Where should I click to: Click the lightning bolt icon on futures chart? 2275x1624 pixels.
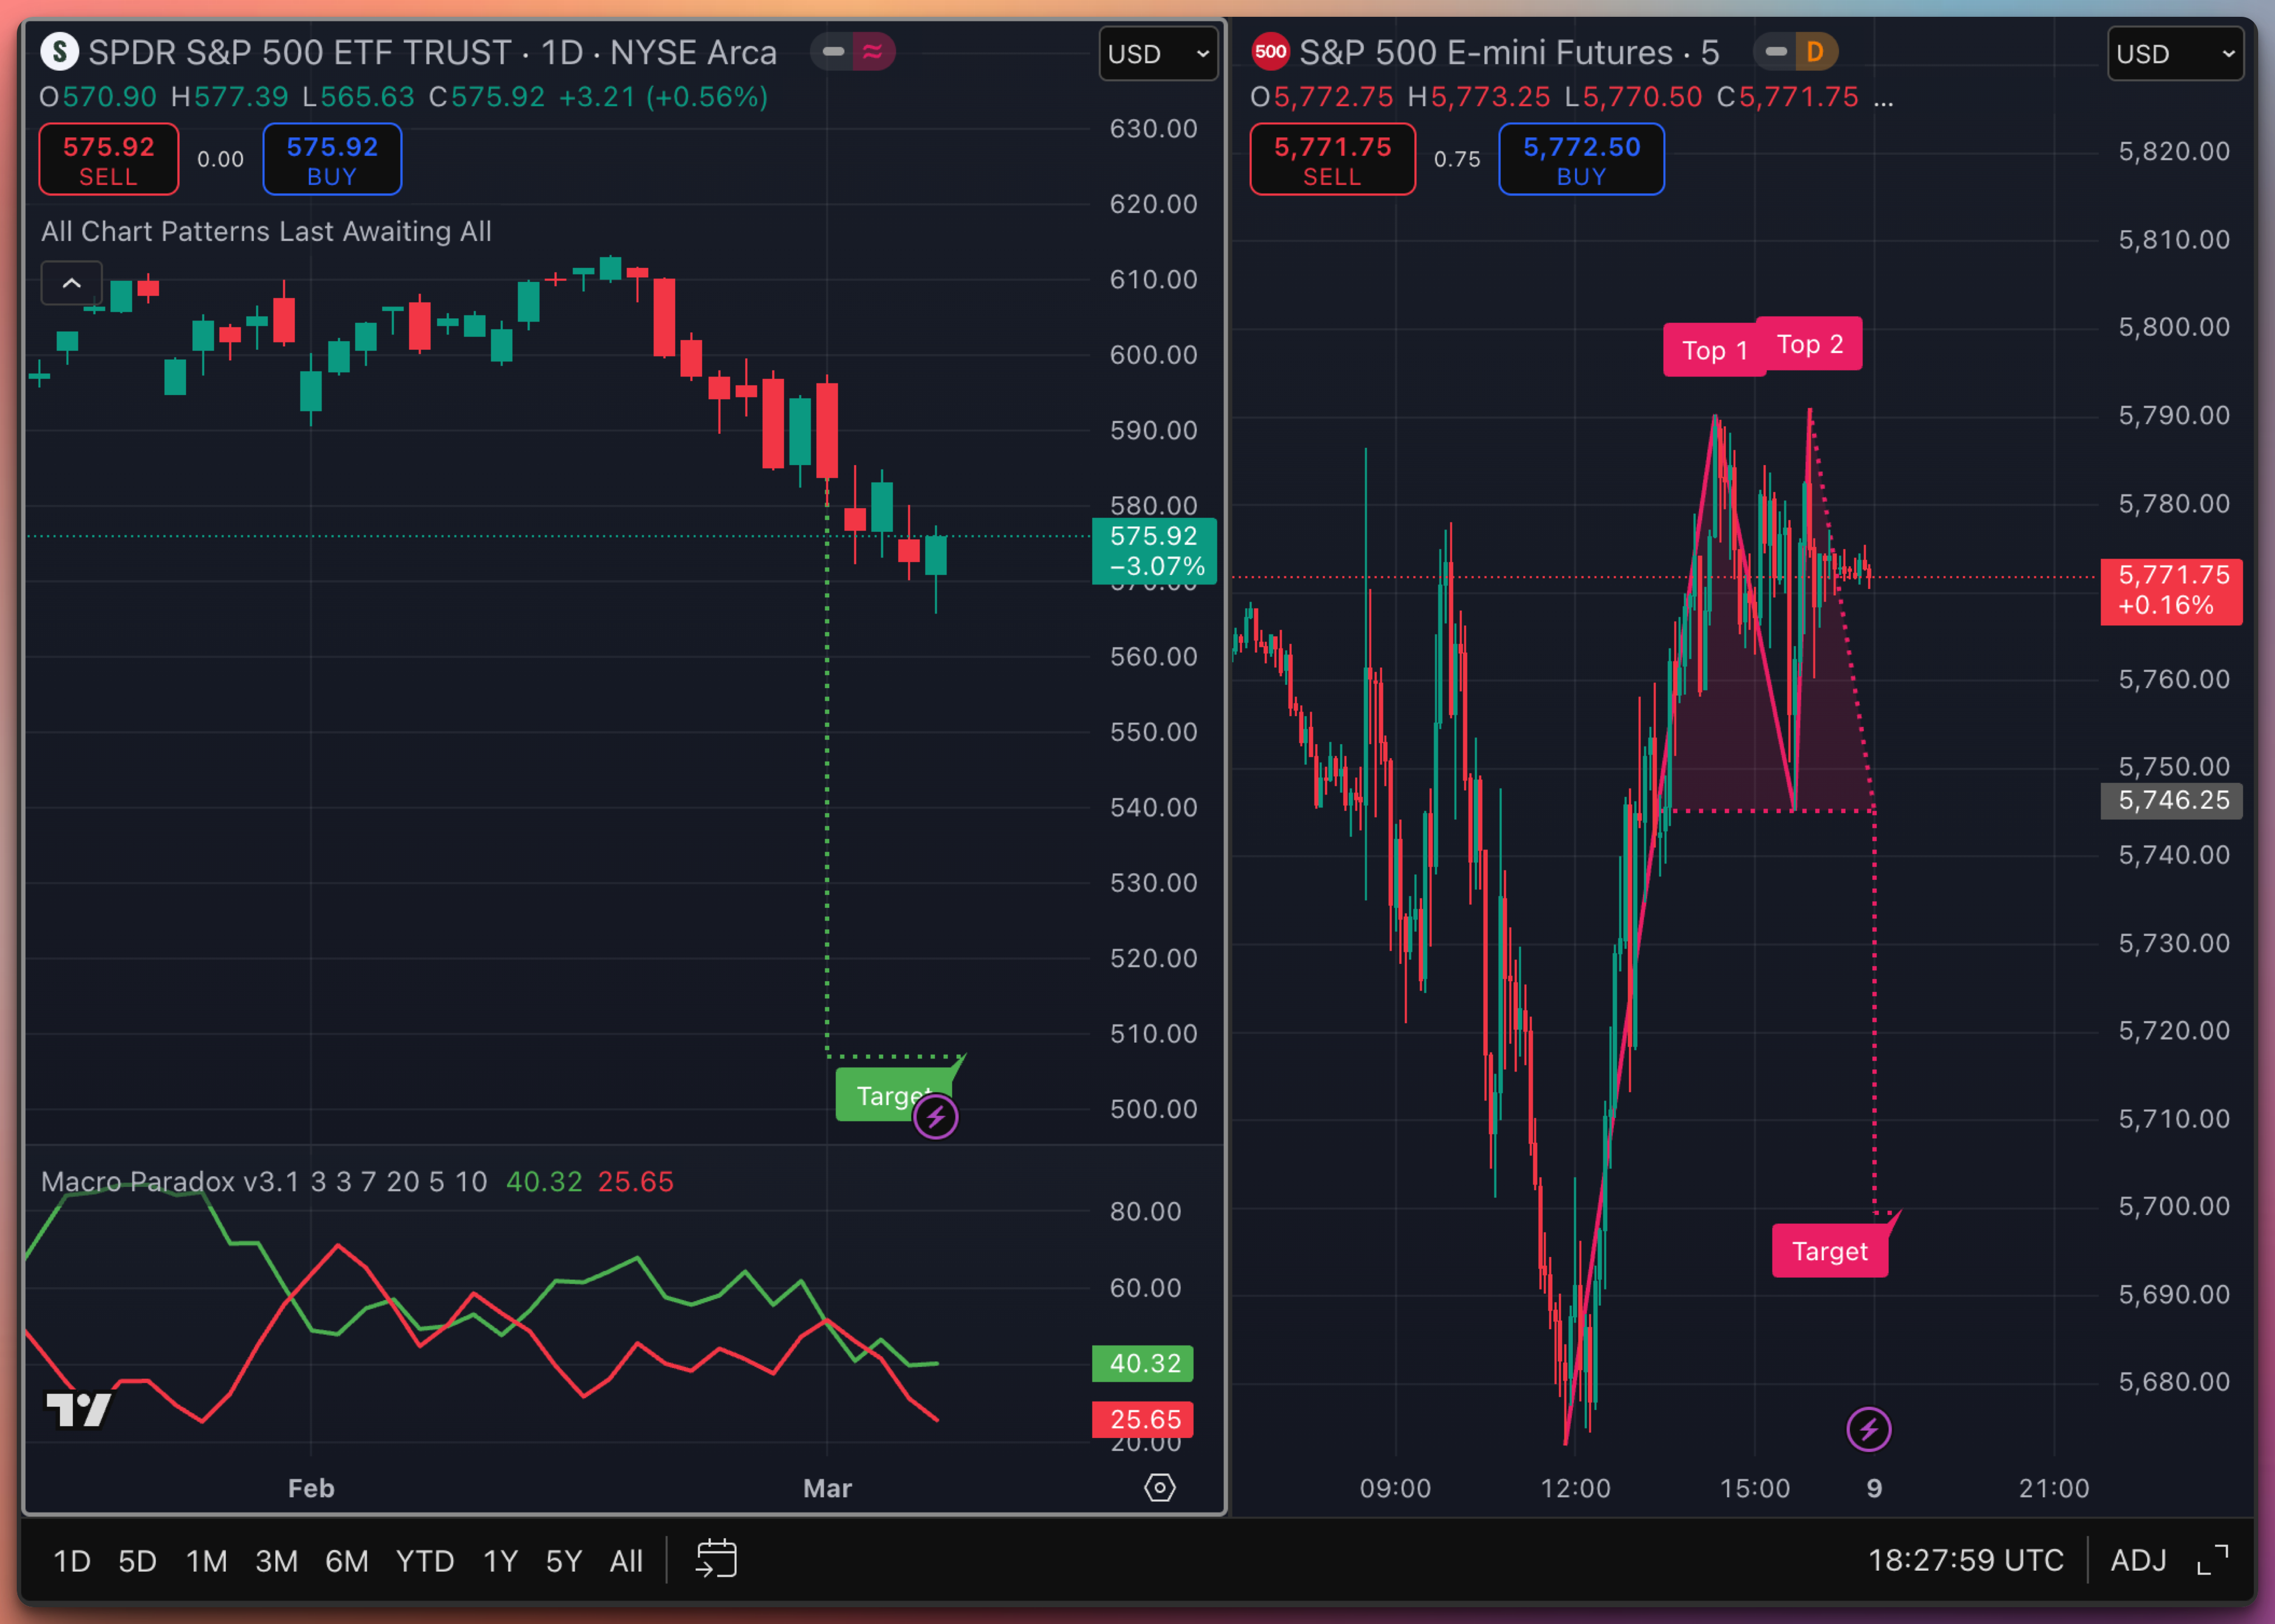[1868, 1429]
